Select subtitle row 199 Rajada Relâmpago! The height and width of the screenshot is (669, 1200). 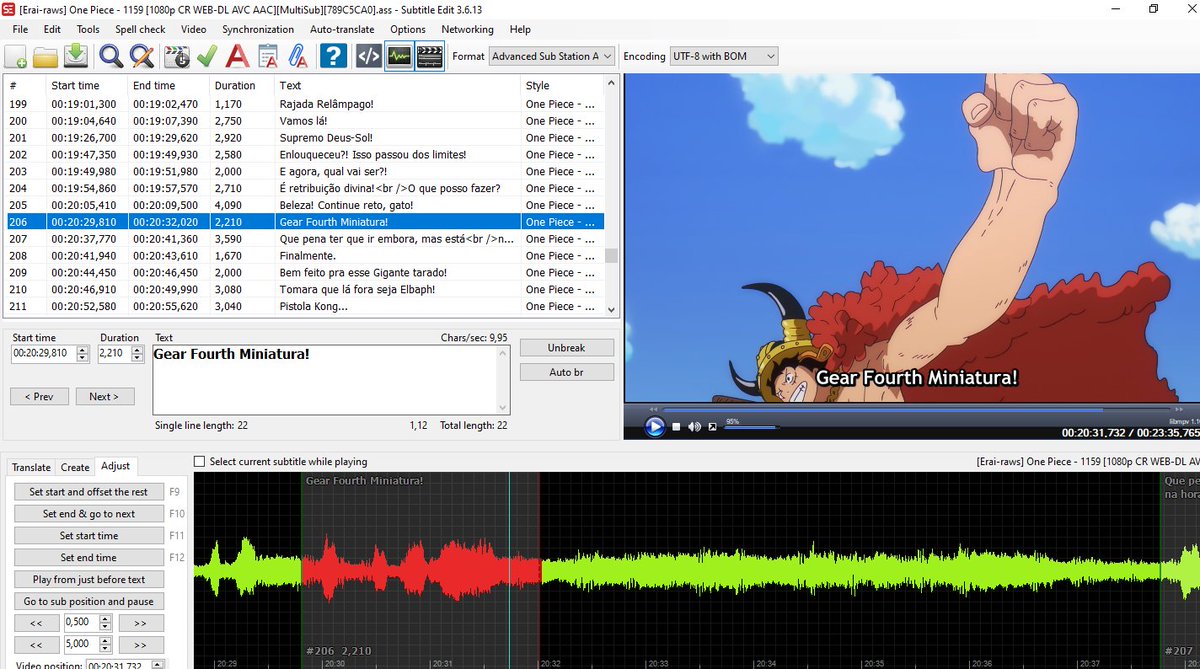304,104
